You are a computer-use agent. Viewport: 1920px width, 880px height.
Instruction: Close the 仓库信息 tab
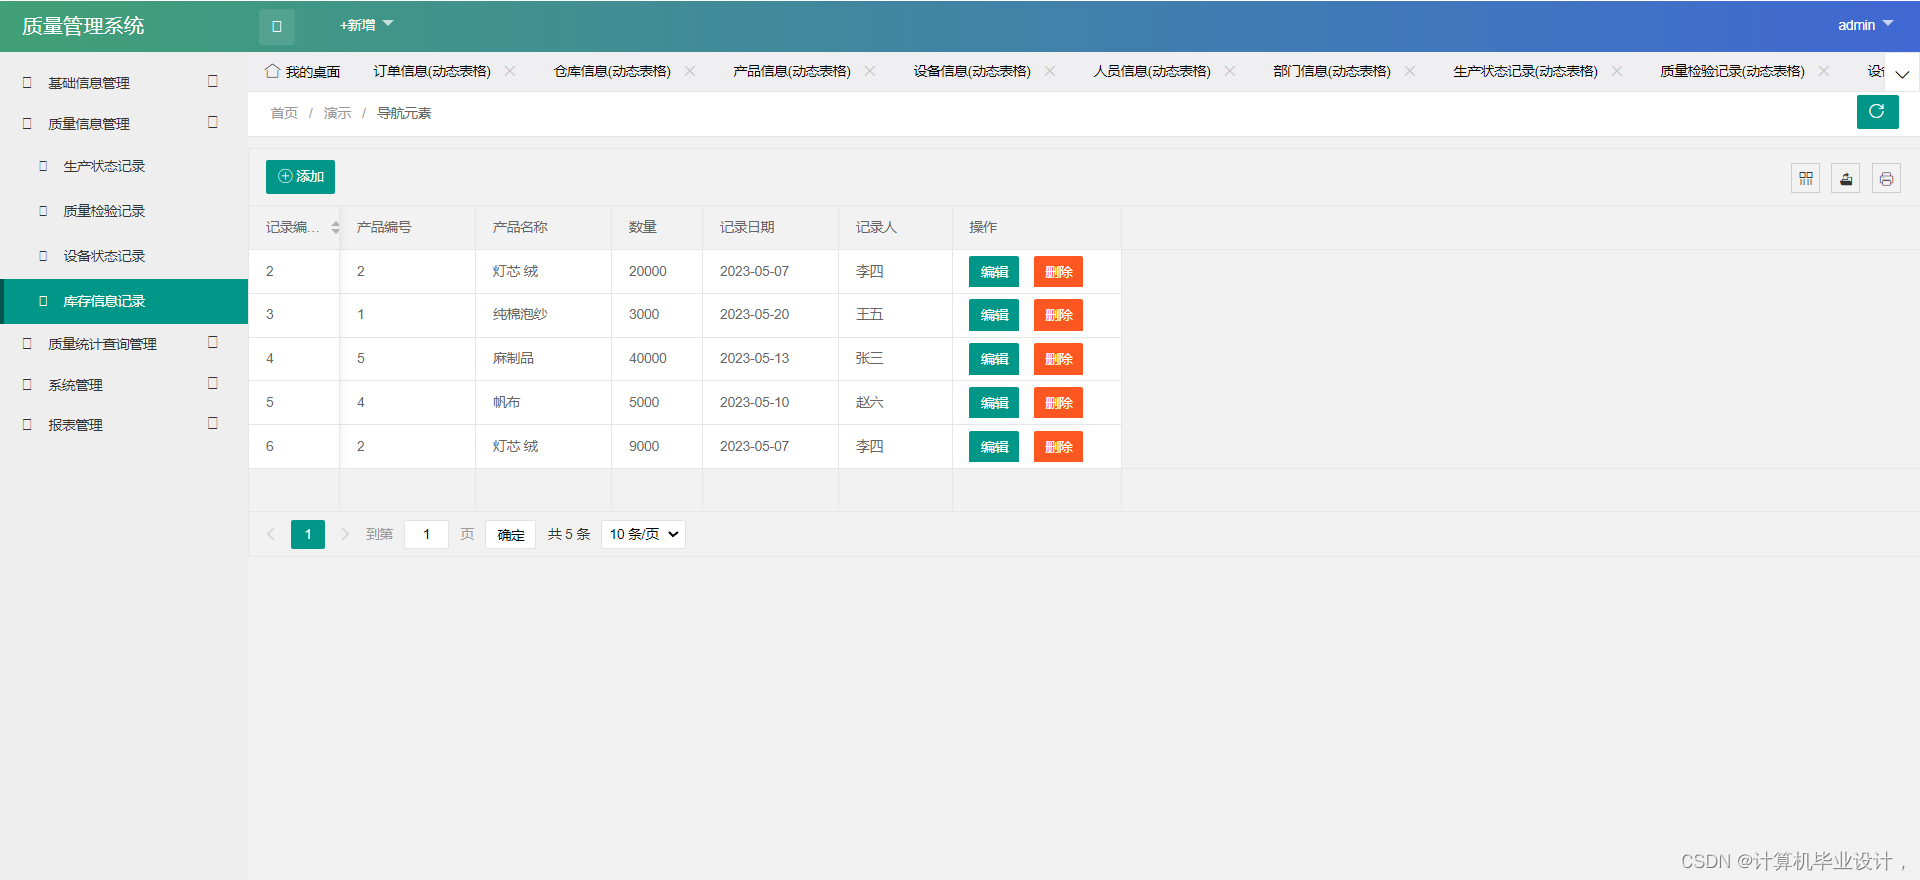(690, 71)
